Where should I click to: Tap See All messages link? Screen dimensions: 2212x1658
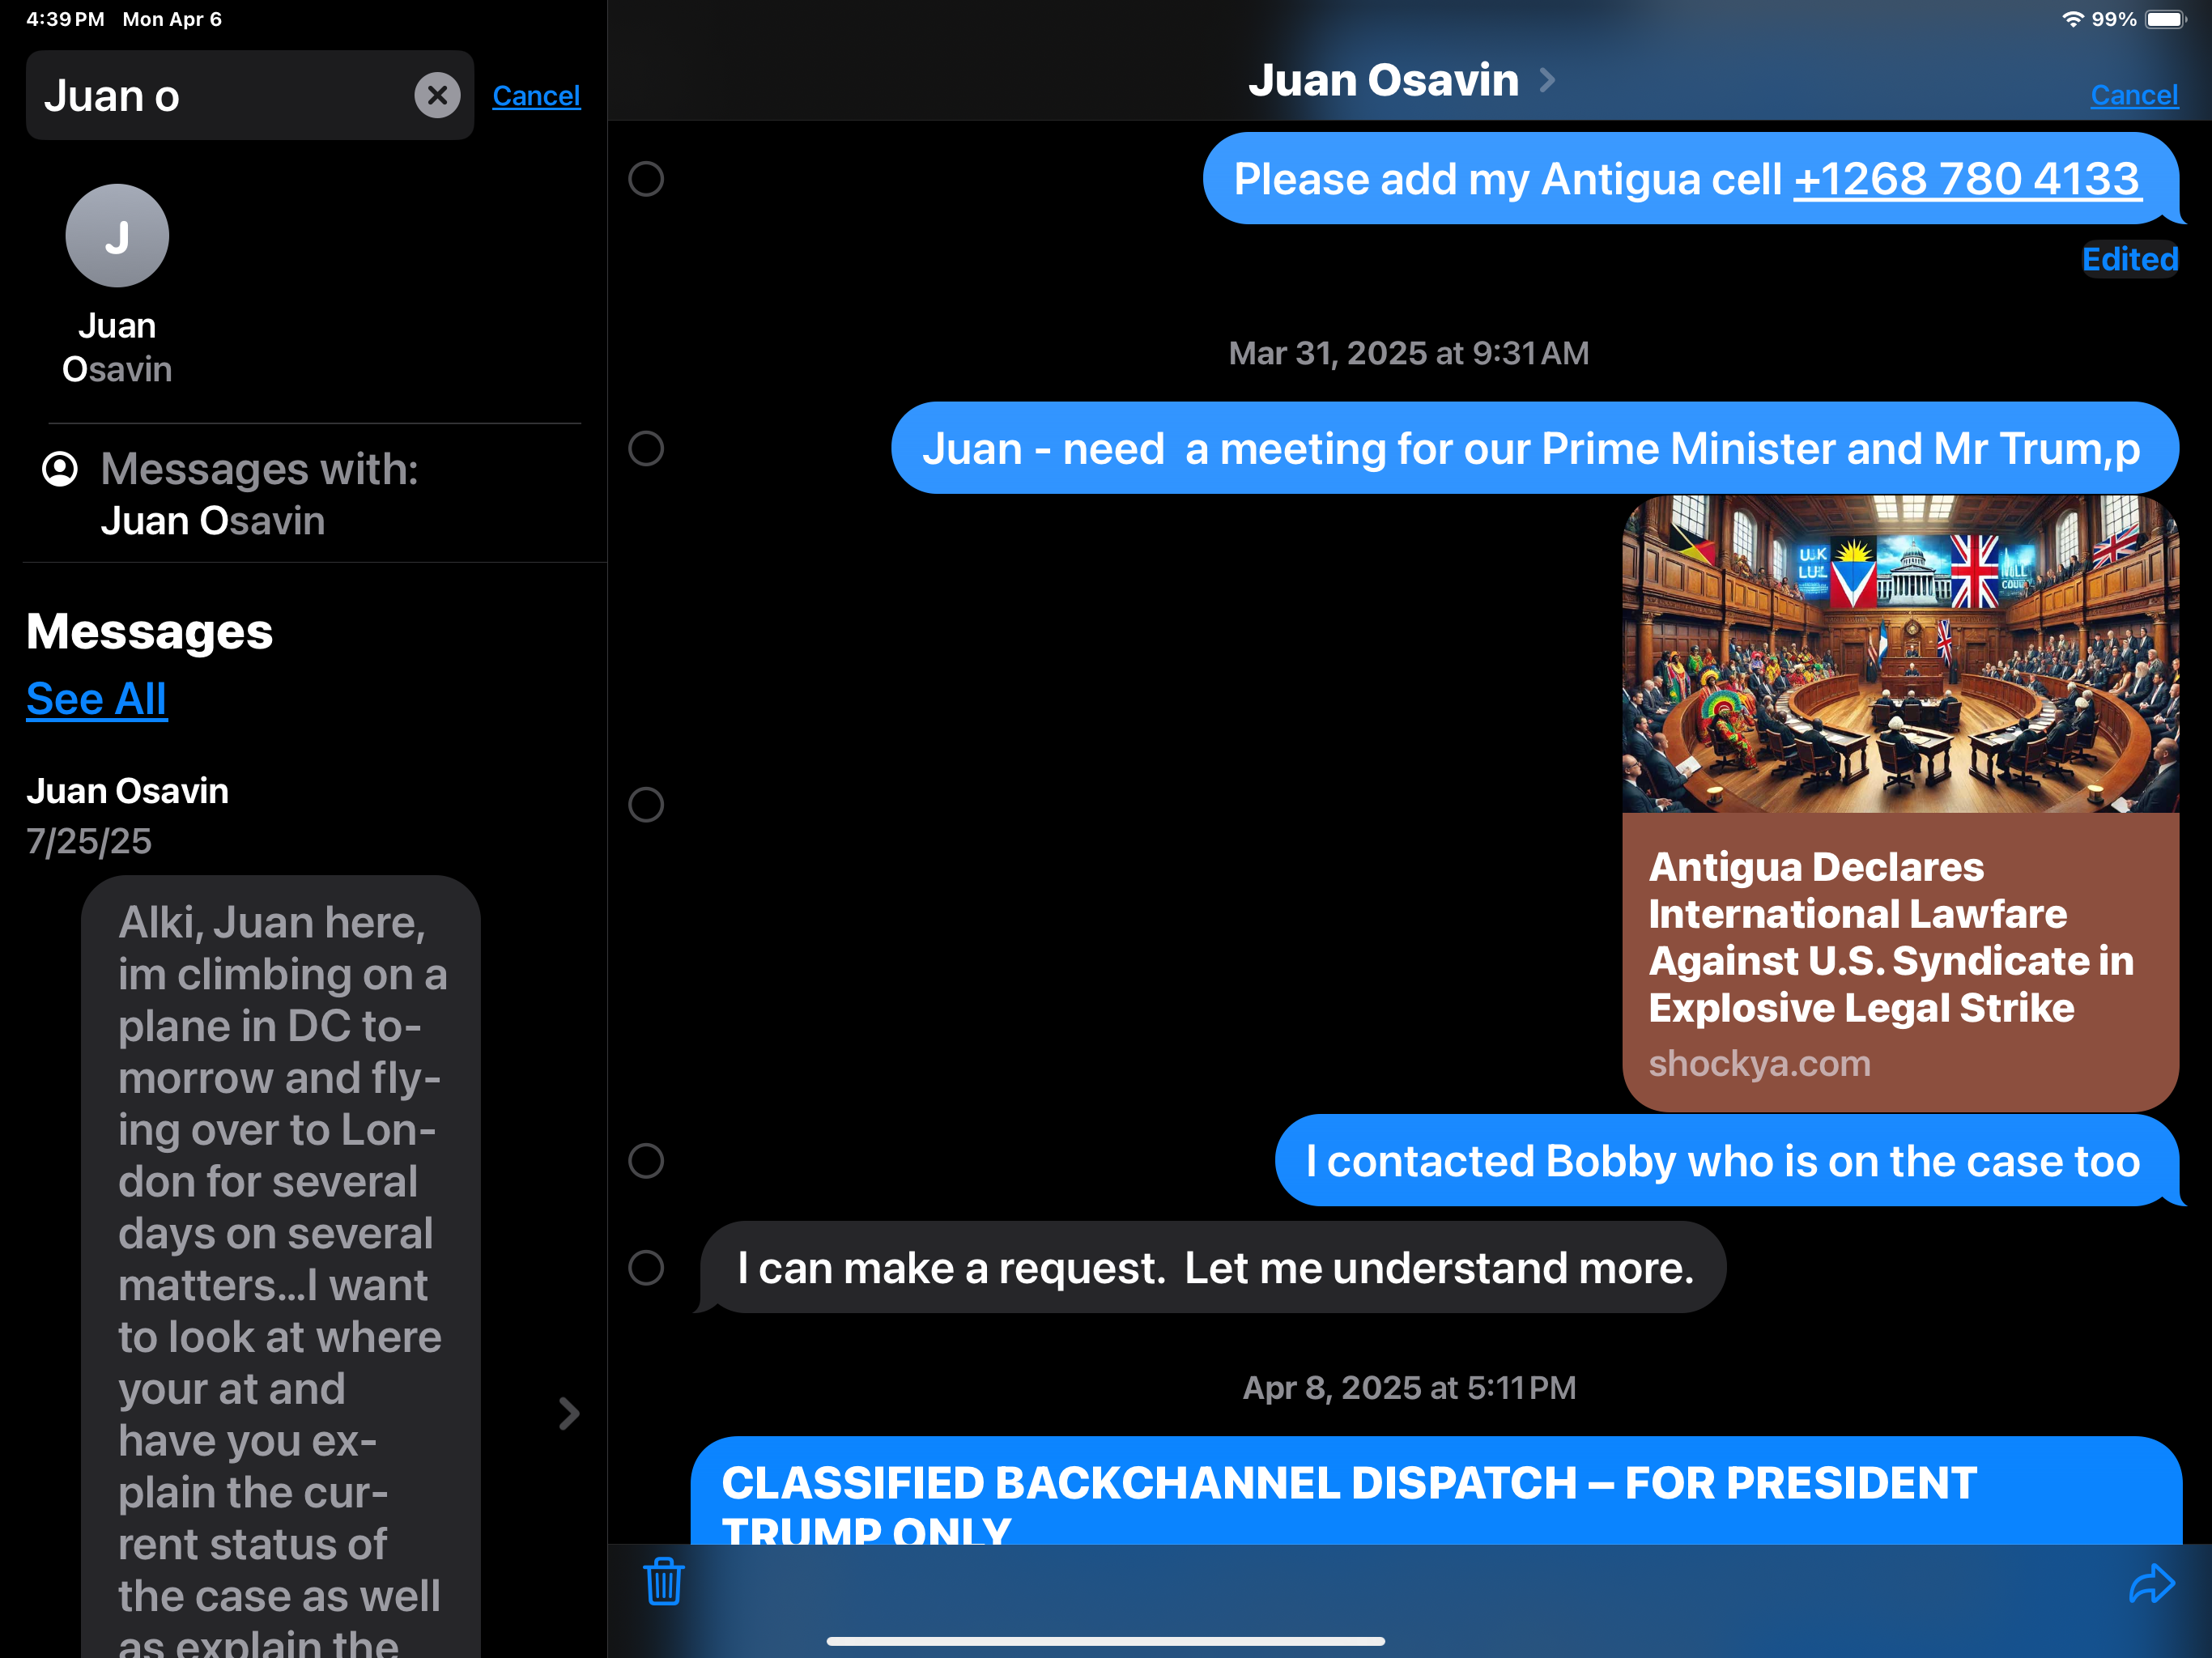(96, 699)
